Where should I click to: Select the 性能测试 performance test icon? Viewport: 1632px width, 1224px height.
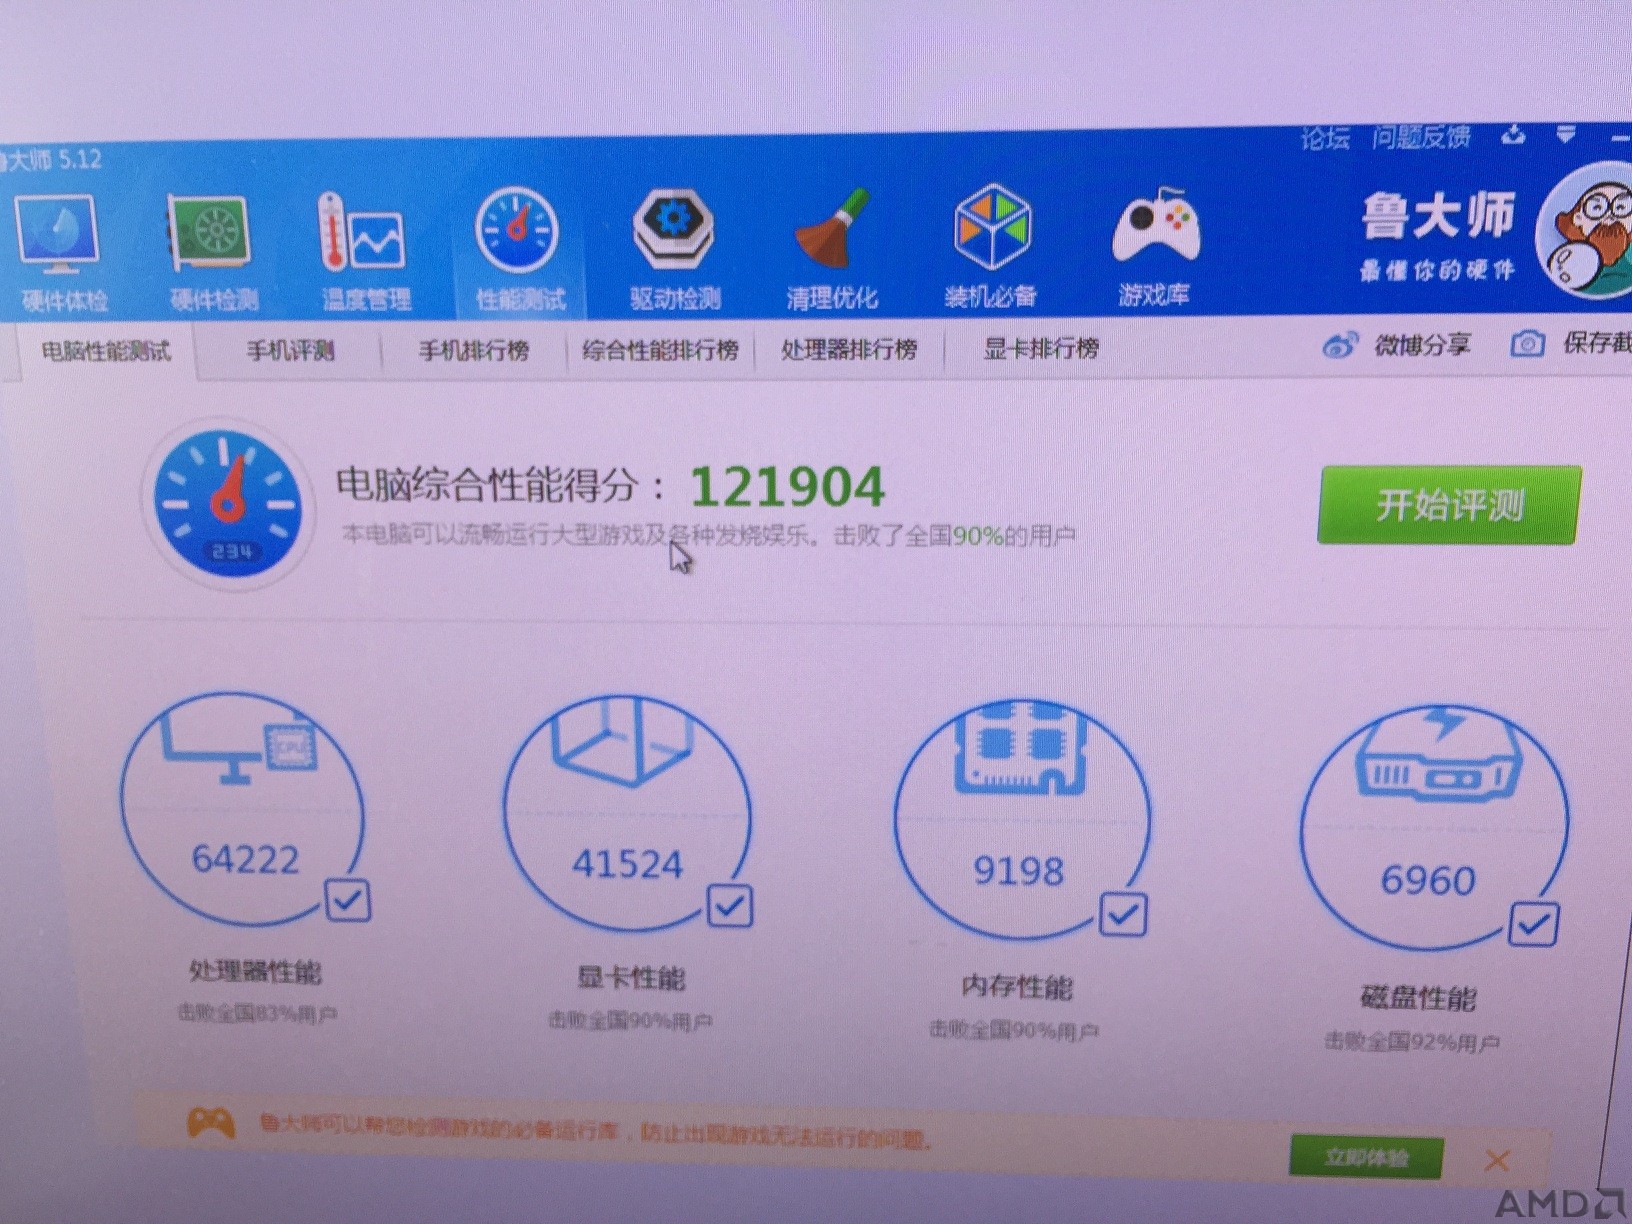(517, 231)
